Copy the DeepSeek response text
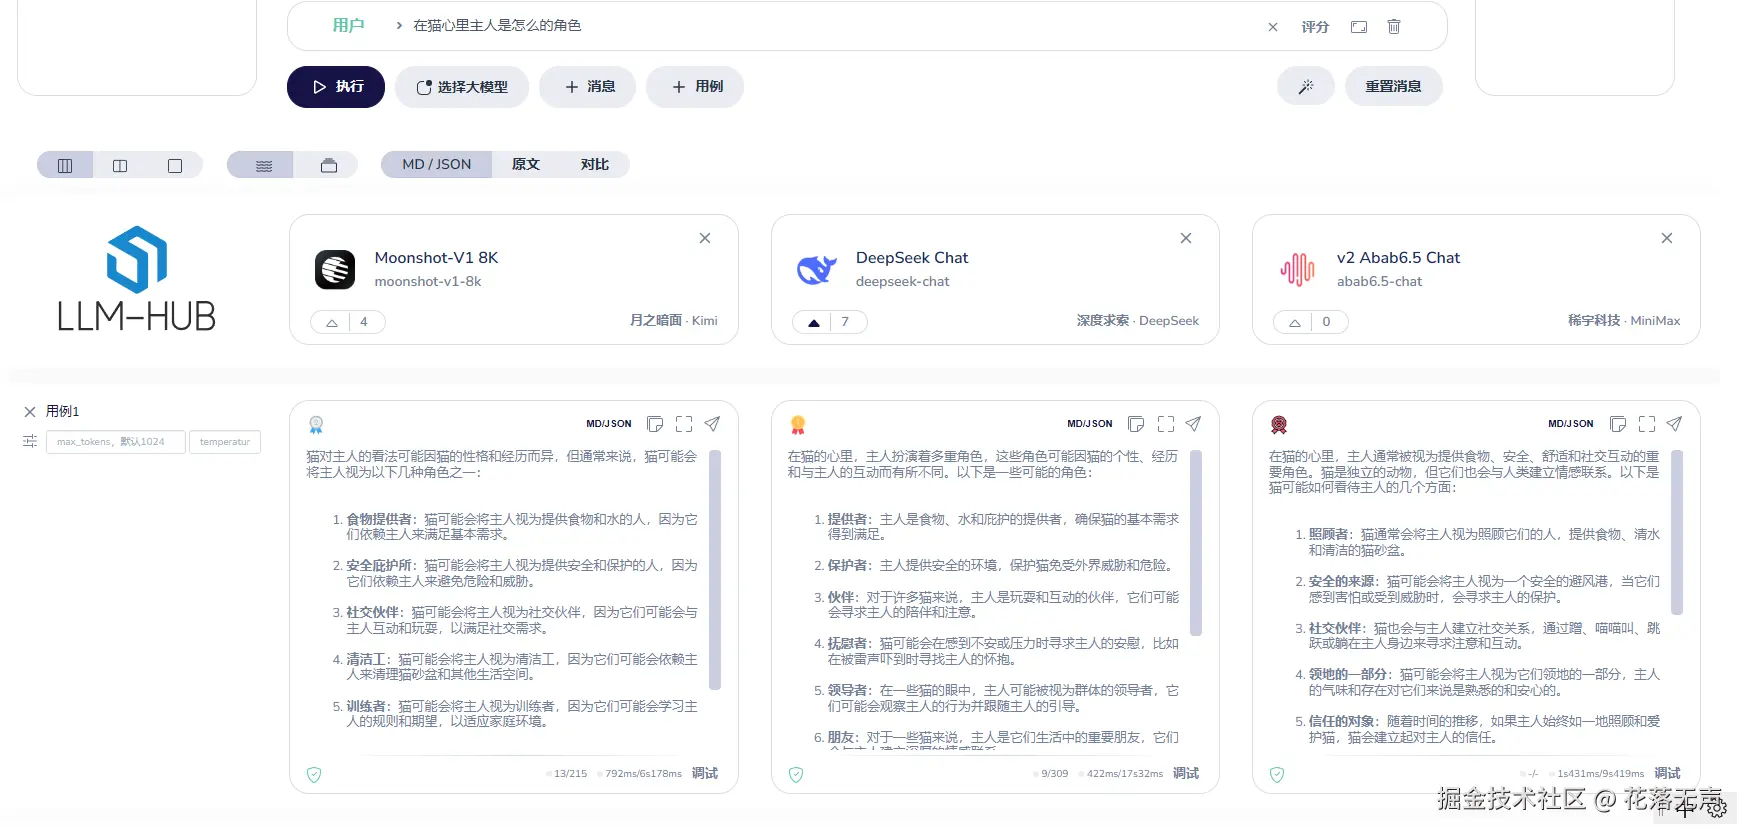1746x836 pixels. point(1136,424)
